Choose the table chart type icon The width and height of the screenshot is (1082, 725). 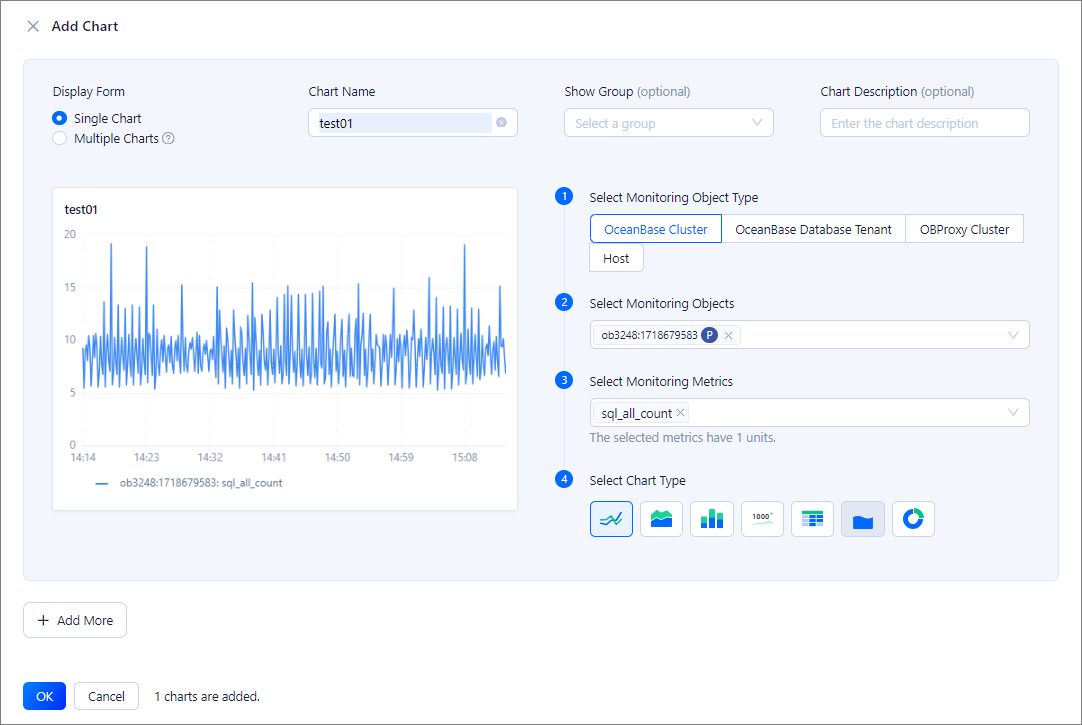click(812, 519)
